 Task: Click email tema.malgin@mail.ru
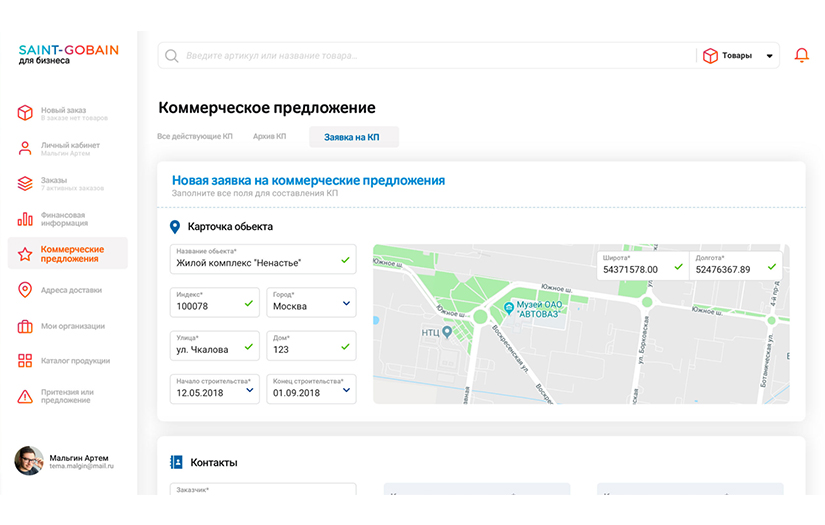(x=82, y=466)
